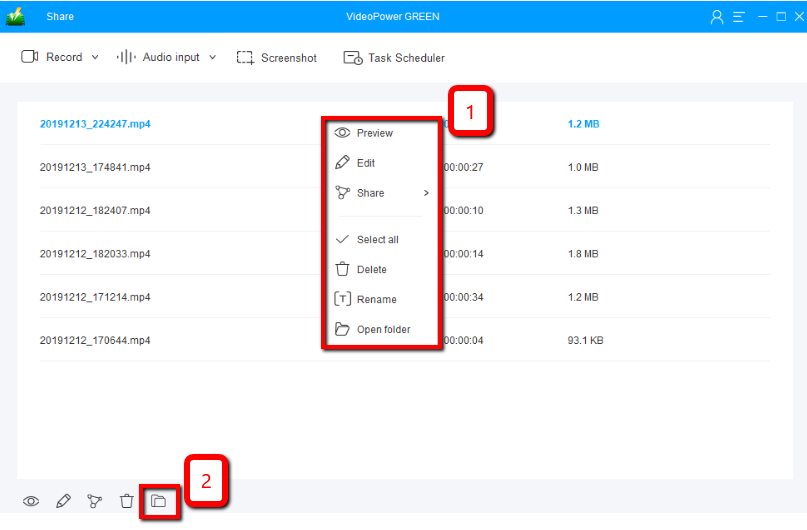Expand the Audio input dropdown arrow
The image size is (807, 530).
tap(212, 58)
